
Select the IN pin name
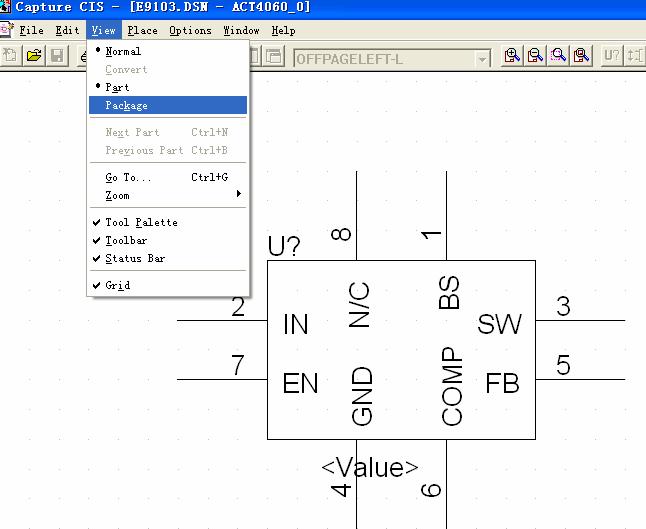[x=296, y=324]
